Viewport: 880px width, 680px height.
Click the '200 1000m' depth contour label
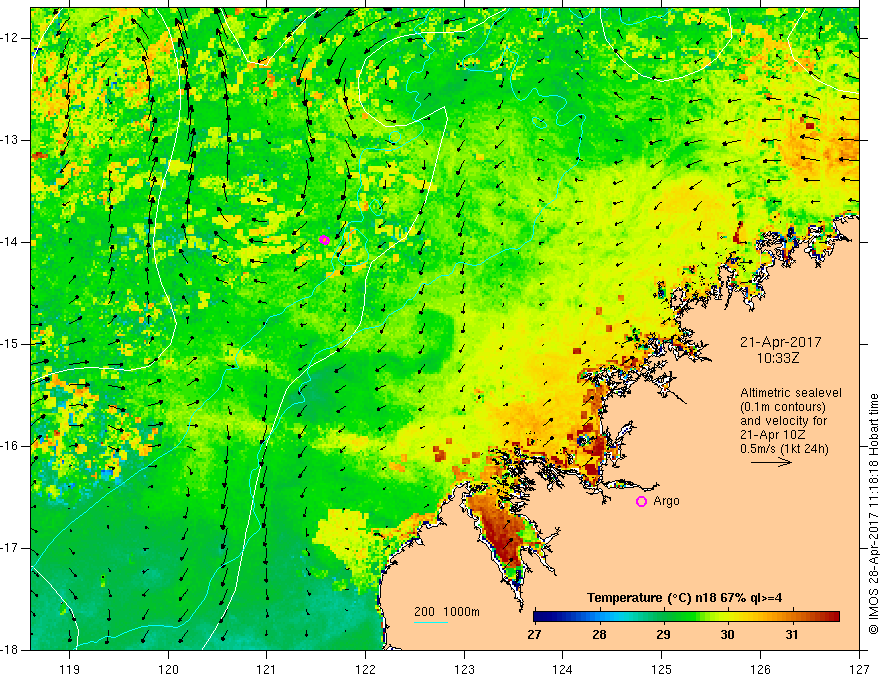point(447,612)
